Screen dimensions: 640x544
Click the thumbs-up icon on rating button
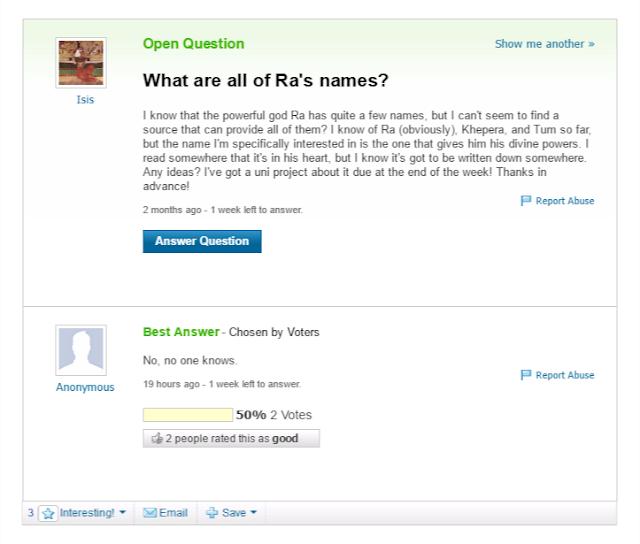pyautogui.click(x=157, y=438)
